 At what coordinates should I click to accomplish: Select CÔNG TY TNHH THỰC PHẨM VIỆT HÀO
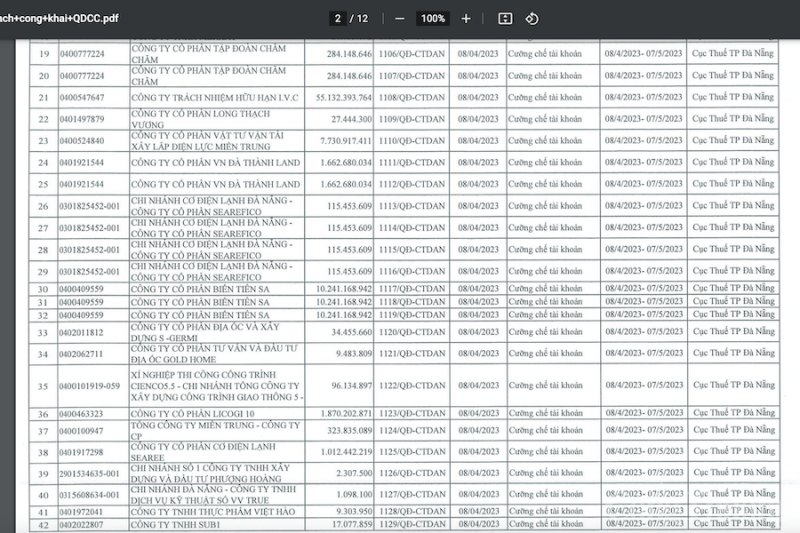point(213,512)
